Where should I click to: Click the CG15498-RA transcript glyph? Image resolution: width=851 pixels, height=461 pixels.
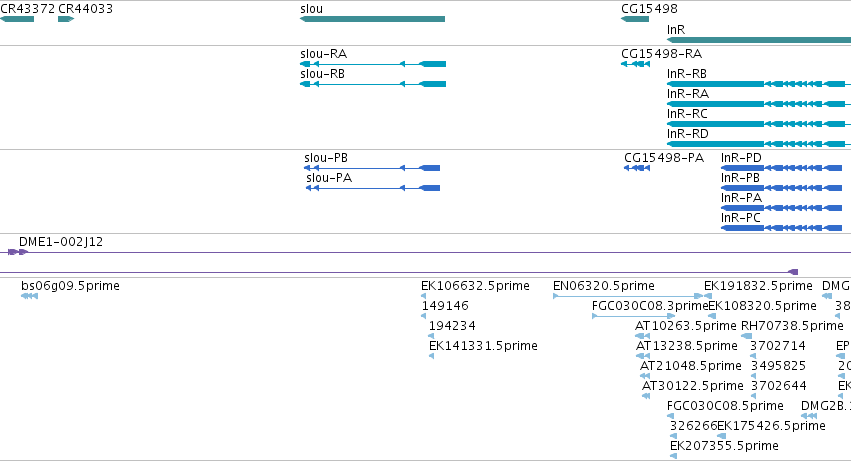click(636, 64)
